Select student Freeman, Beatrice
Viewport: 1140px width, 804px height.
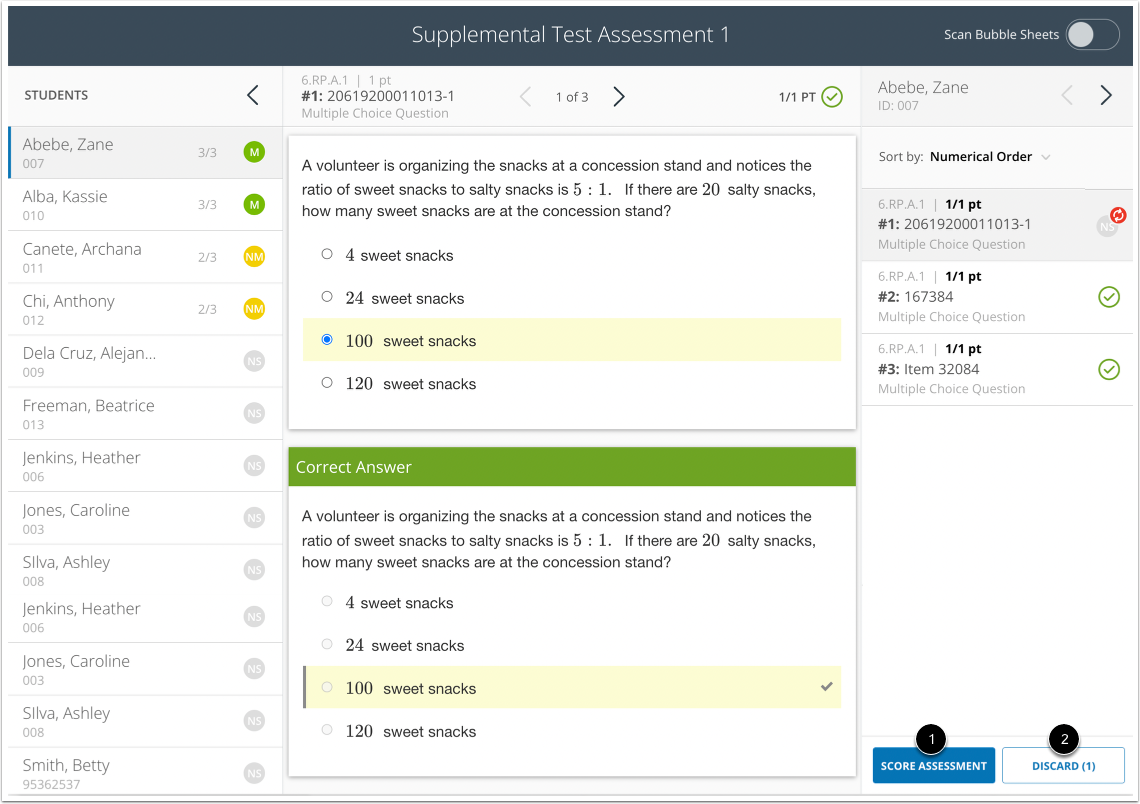[x=145, y=414]
